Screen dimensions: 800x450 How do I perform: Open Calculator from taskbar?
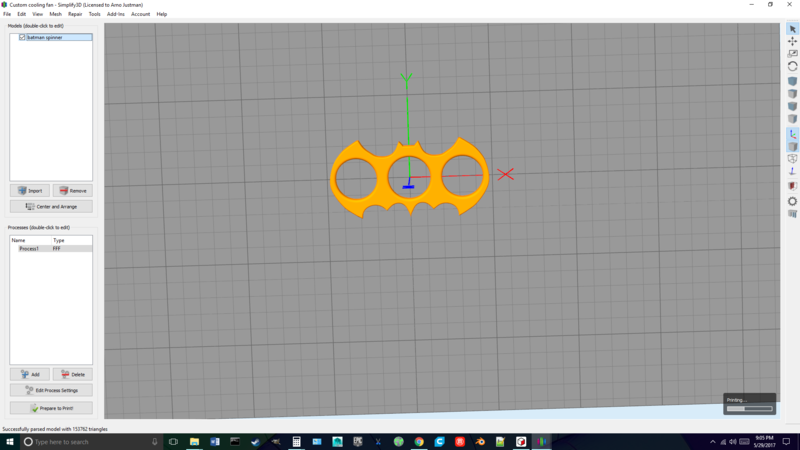tap(296, 442)
